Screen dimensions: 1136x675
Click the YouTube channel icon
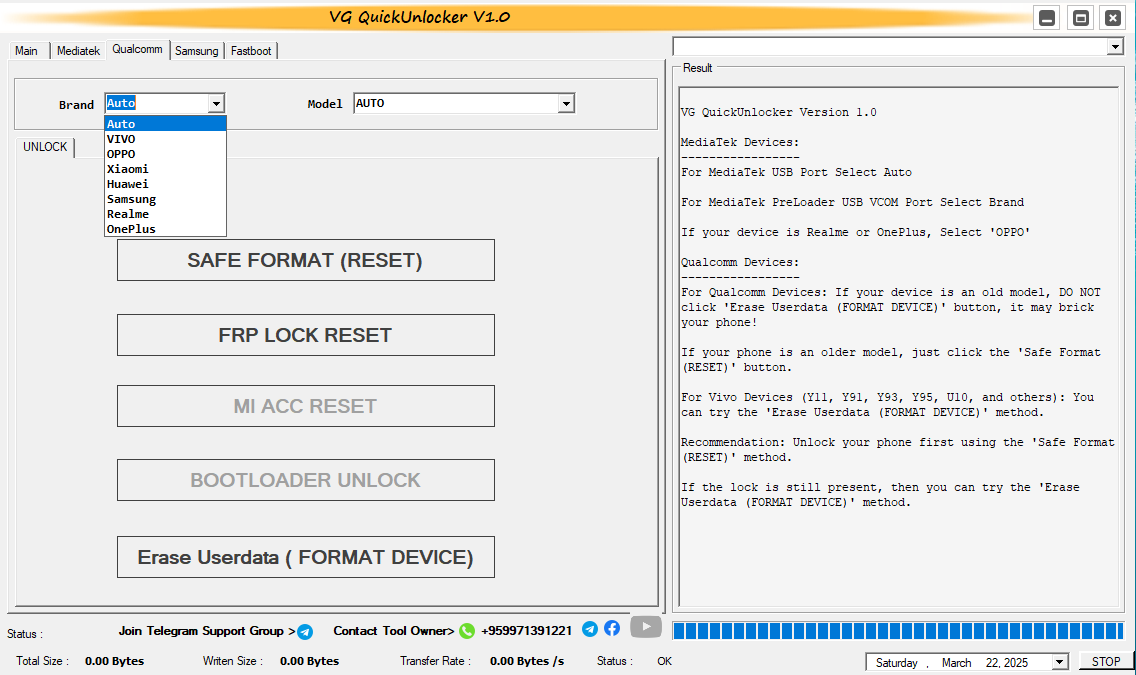pos(645,627)
